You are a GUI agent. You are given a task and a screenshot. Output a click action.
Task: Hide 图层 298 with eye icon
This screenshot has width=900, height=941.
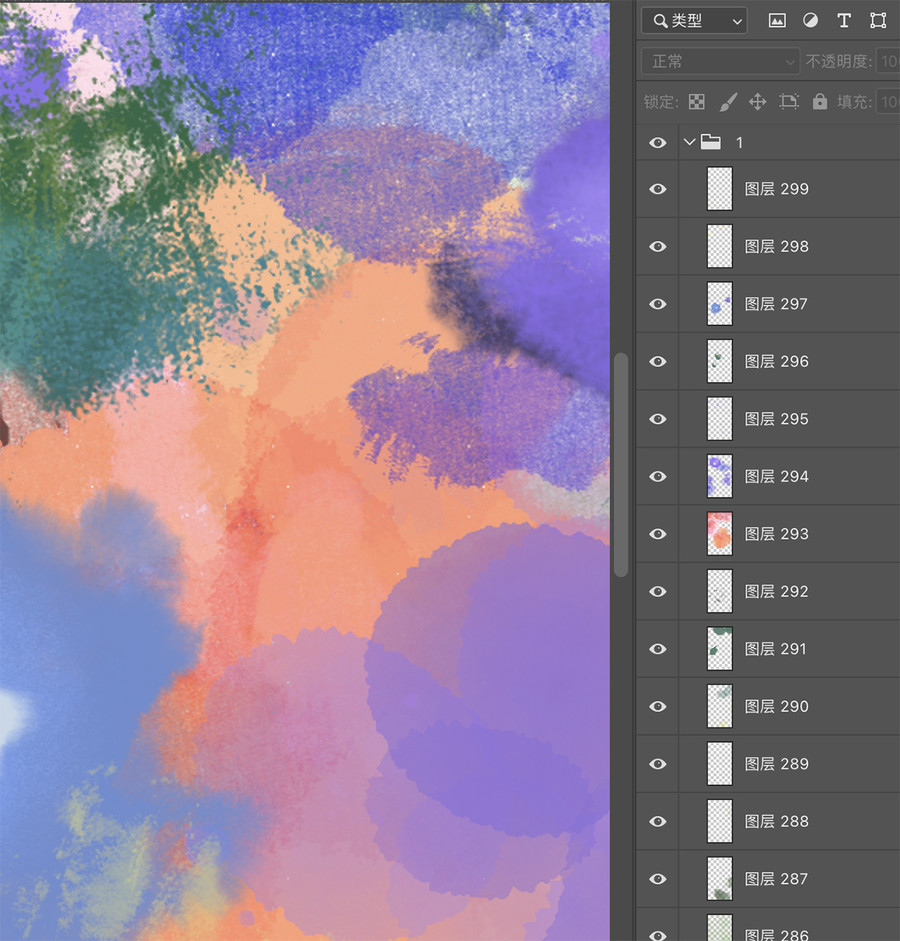point(658,247)
